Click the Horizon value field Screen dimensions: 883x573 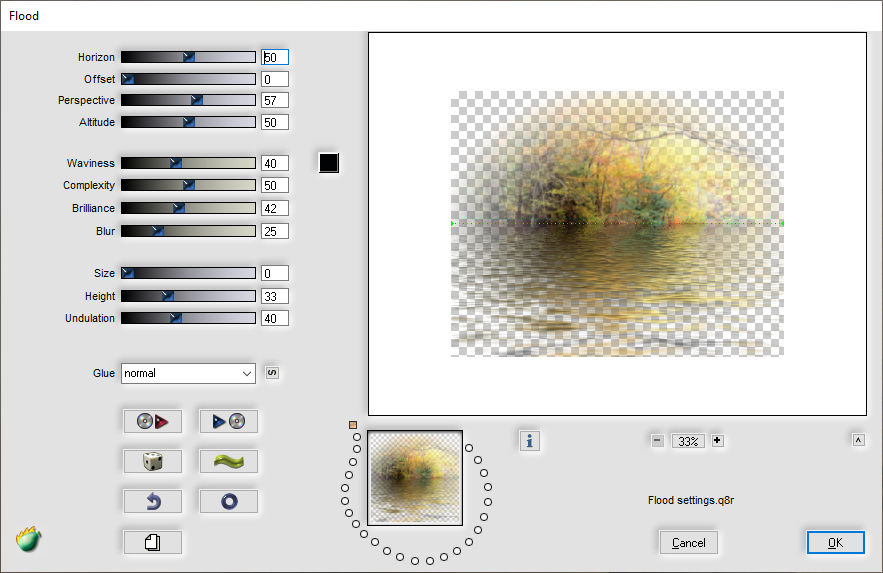[x=275, y=57]
